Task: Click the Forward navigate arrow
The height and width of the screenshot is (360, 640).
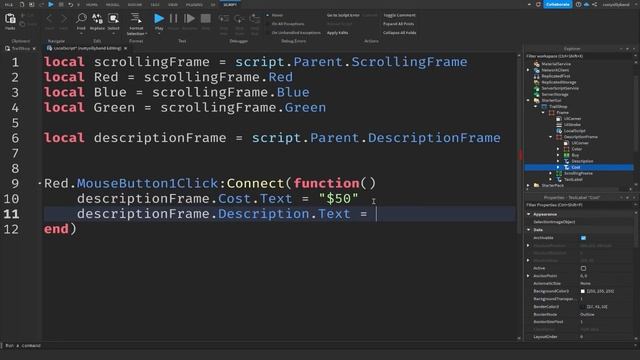Action: click(64, 19)
